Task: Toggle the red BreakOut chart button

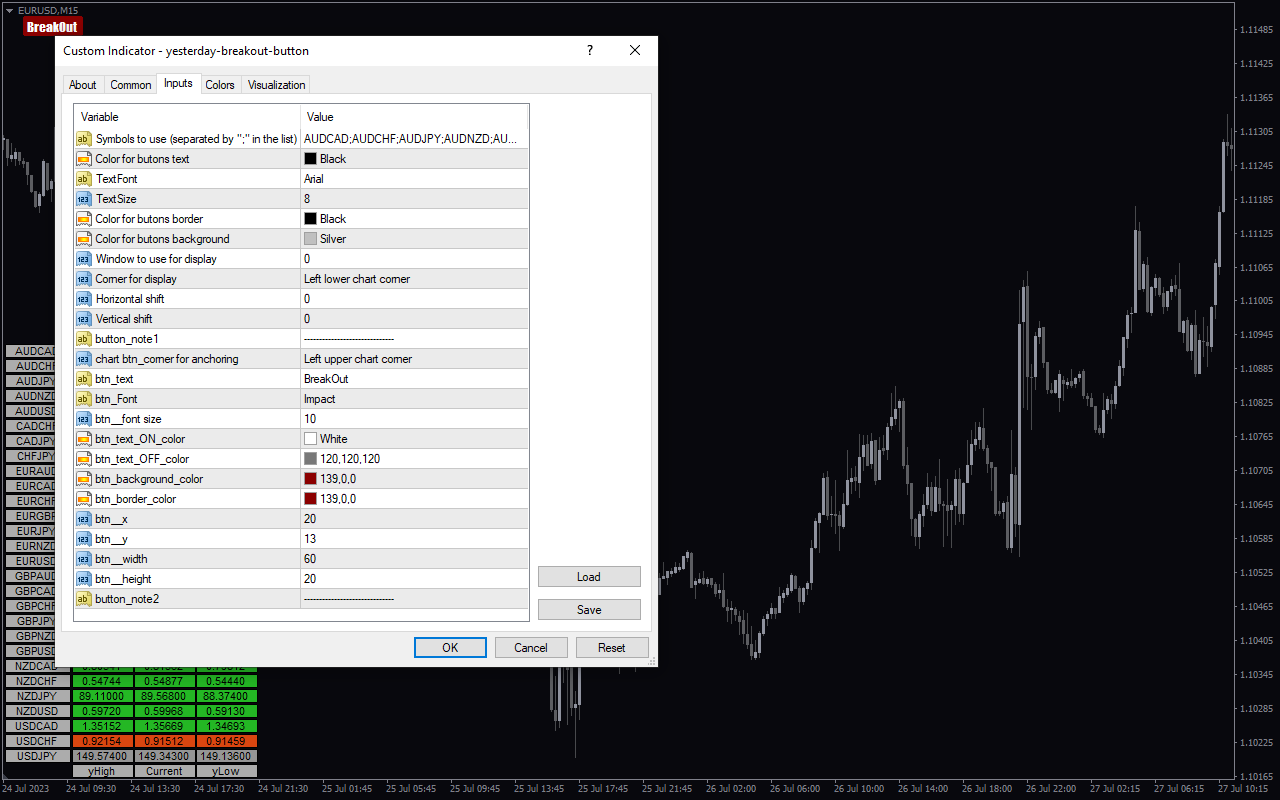Action: coord(52,27)
